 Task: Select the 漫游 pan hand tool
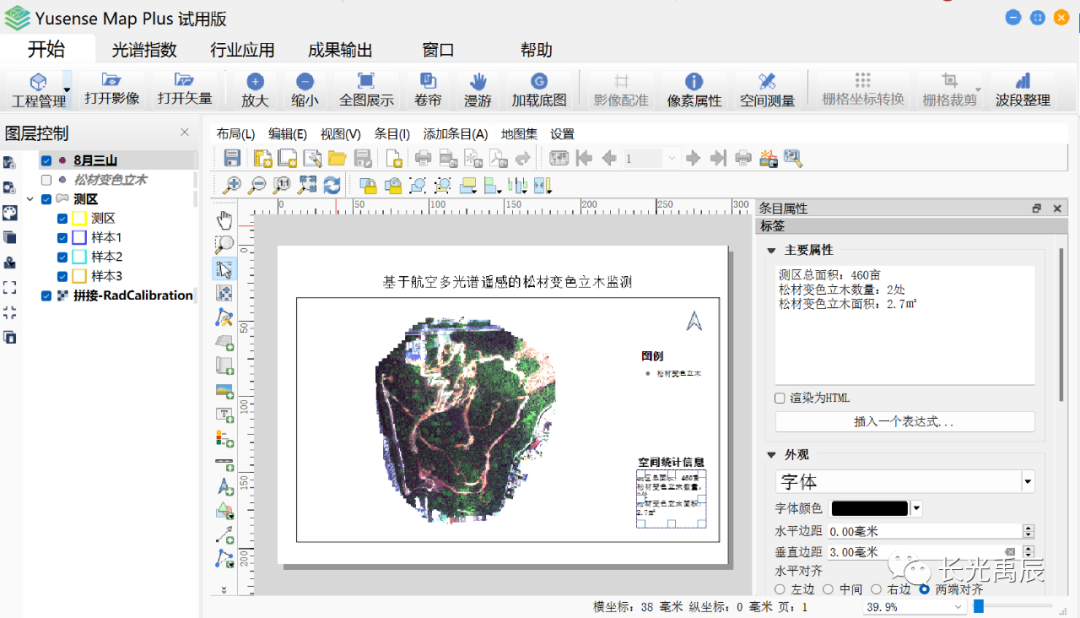pyautogui.click(x=478, y=88)
